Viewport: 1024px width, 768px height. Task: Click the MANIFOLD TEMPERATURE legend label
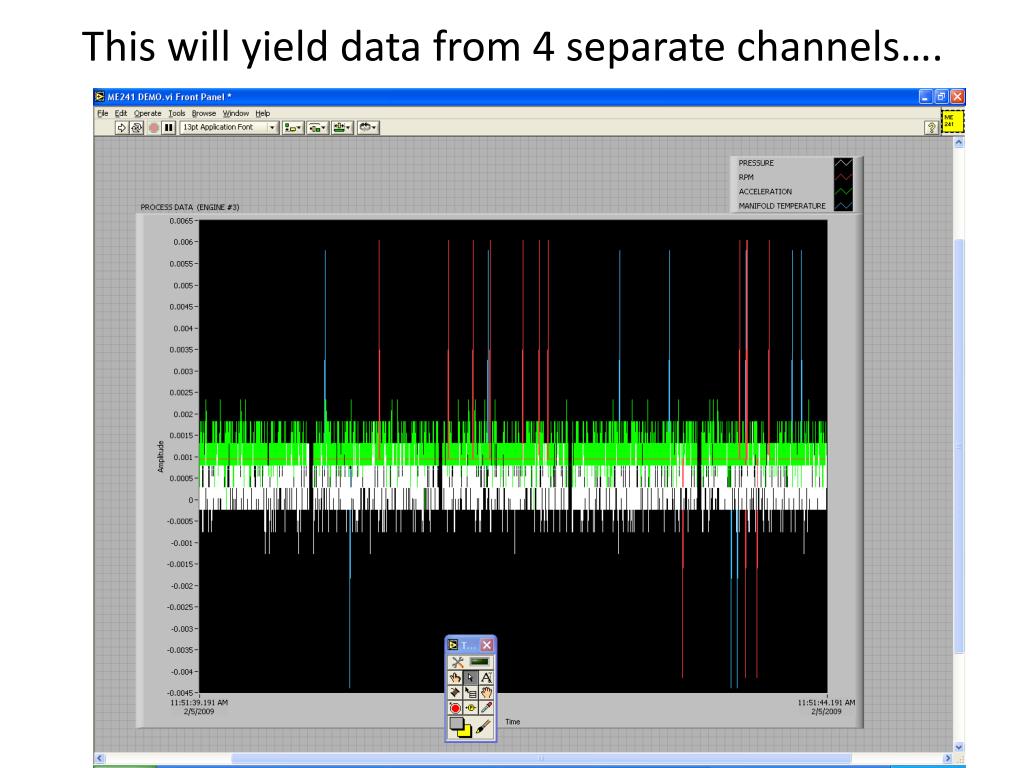(782, 206)
